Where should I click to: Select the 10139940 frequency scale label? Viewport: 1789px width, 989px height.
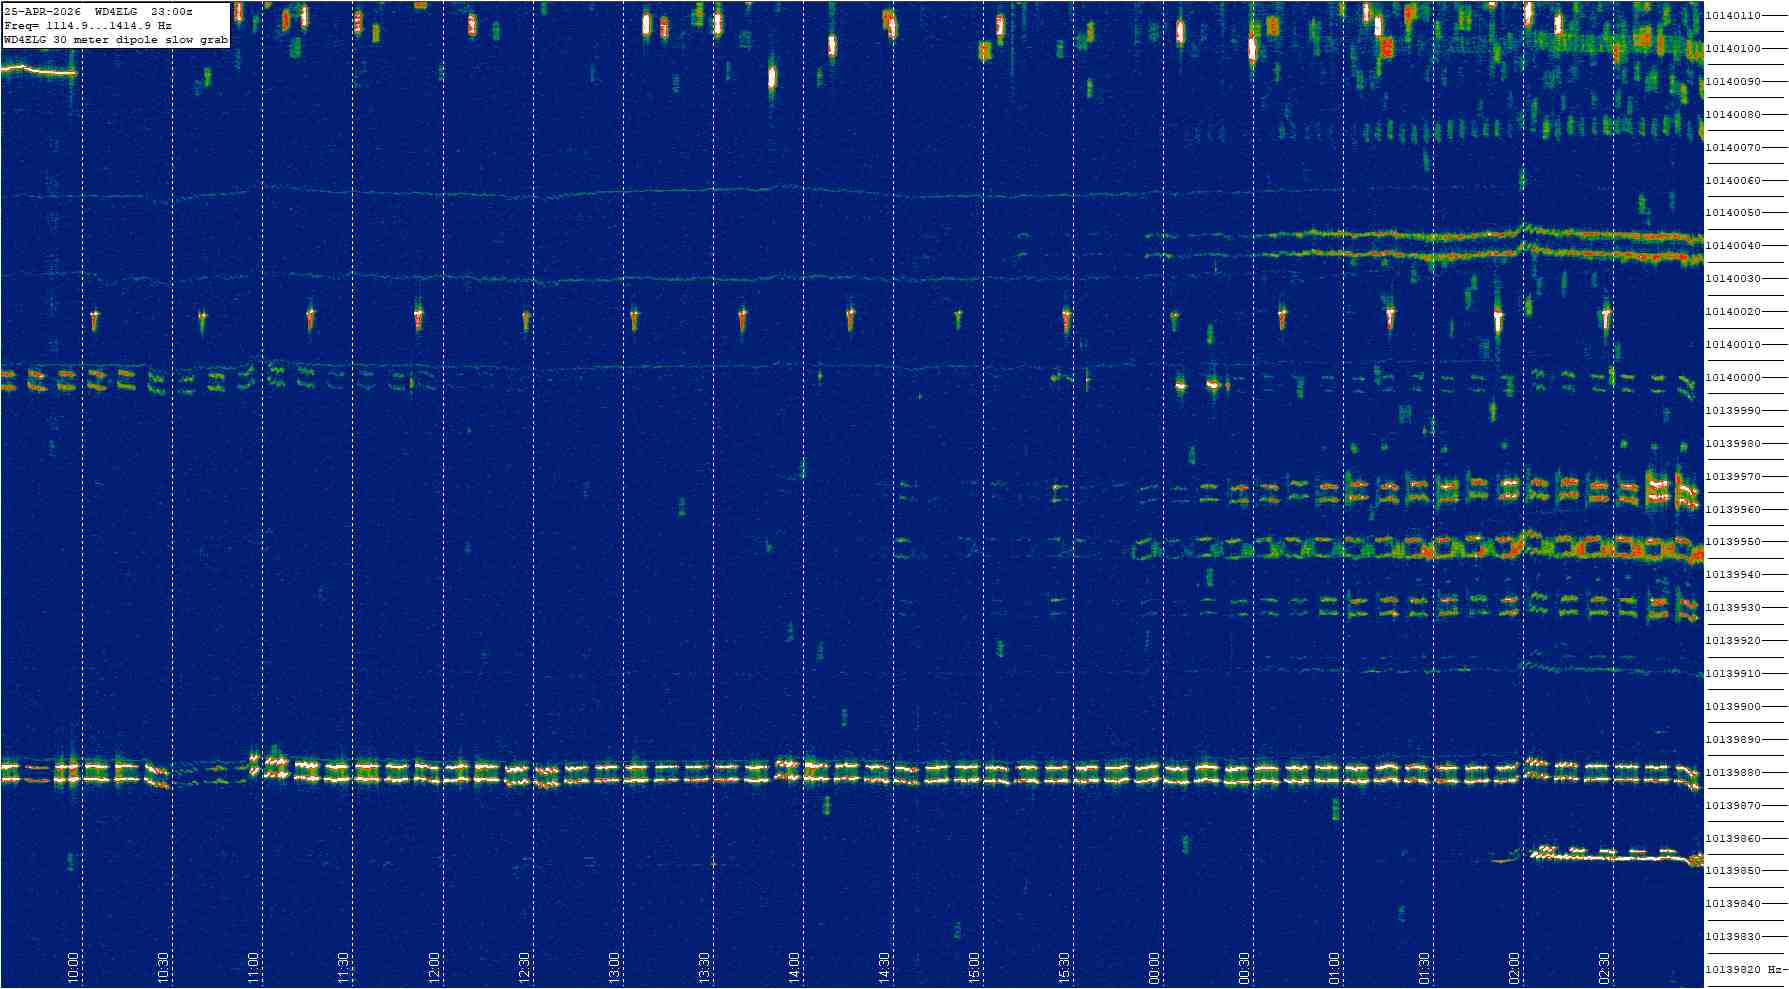1733,575
